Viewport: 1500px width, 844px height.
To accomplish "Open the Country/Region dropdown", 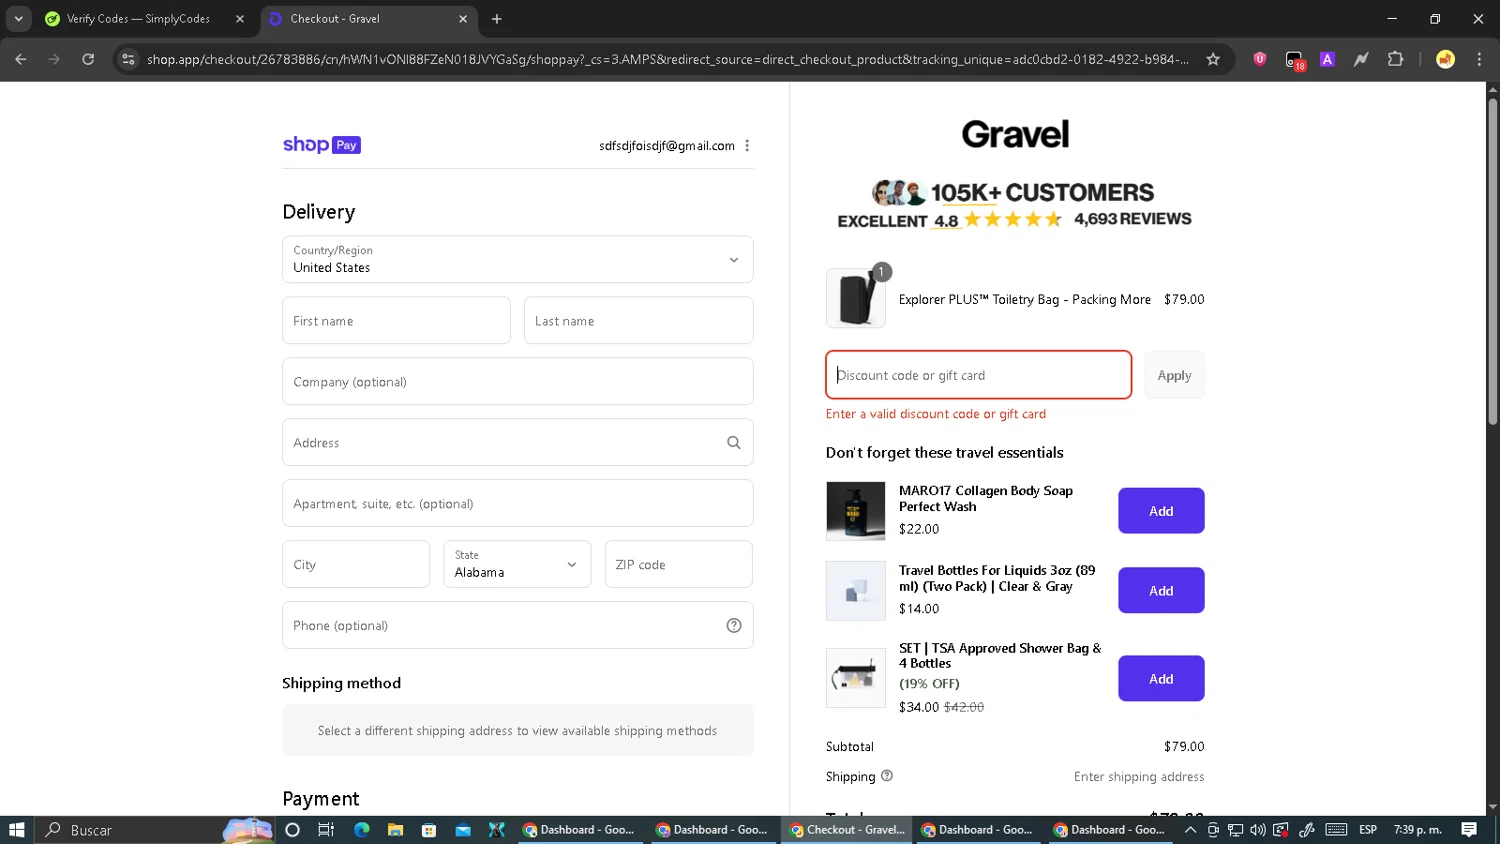I will point(518,260).
